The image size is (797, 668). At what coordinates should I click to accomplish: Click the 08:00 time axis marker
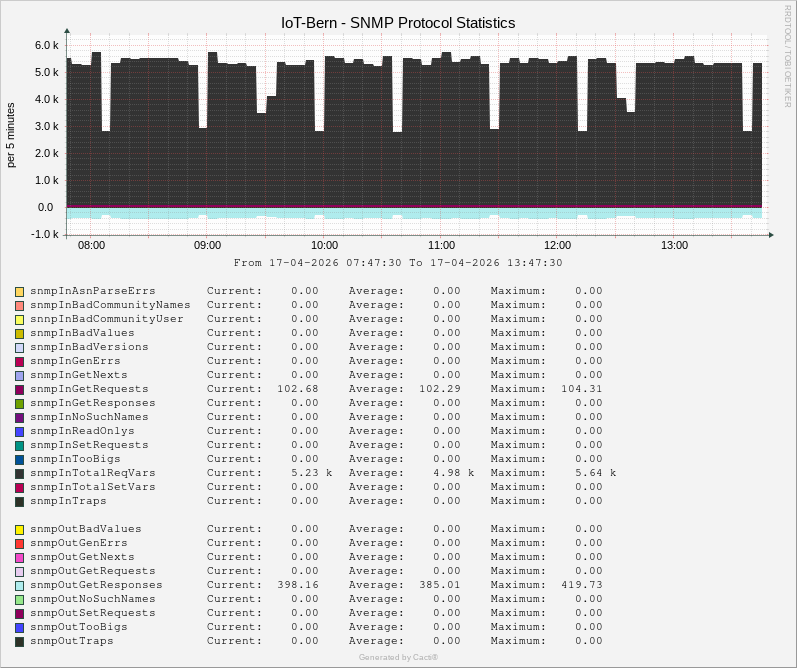pos(91,245)
